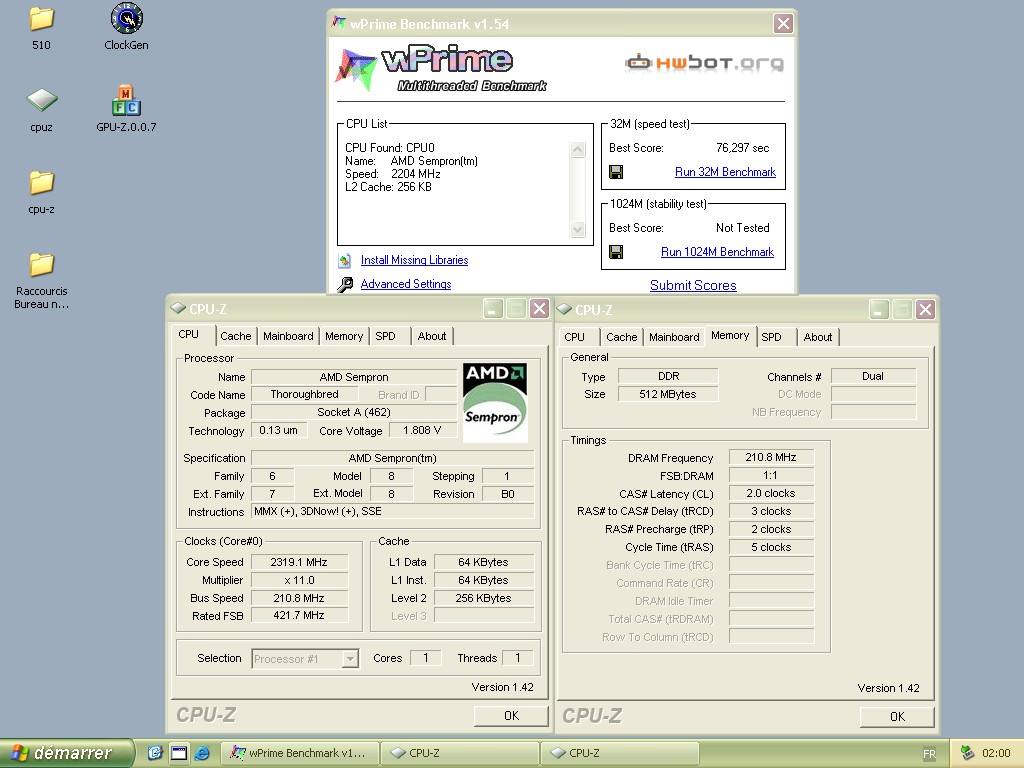Screen dimensions: 1024x768
Task: Open the Processor #1 selection dropdown
Action: pos(350,659)
